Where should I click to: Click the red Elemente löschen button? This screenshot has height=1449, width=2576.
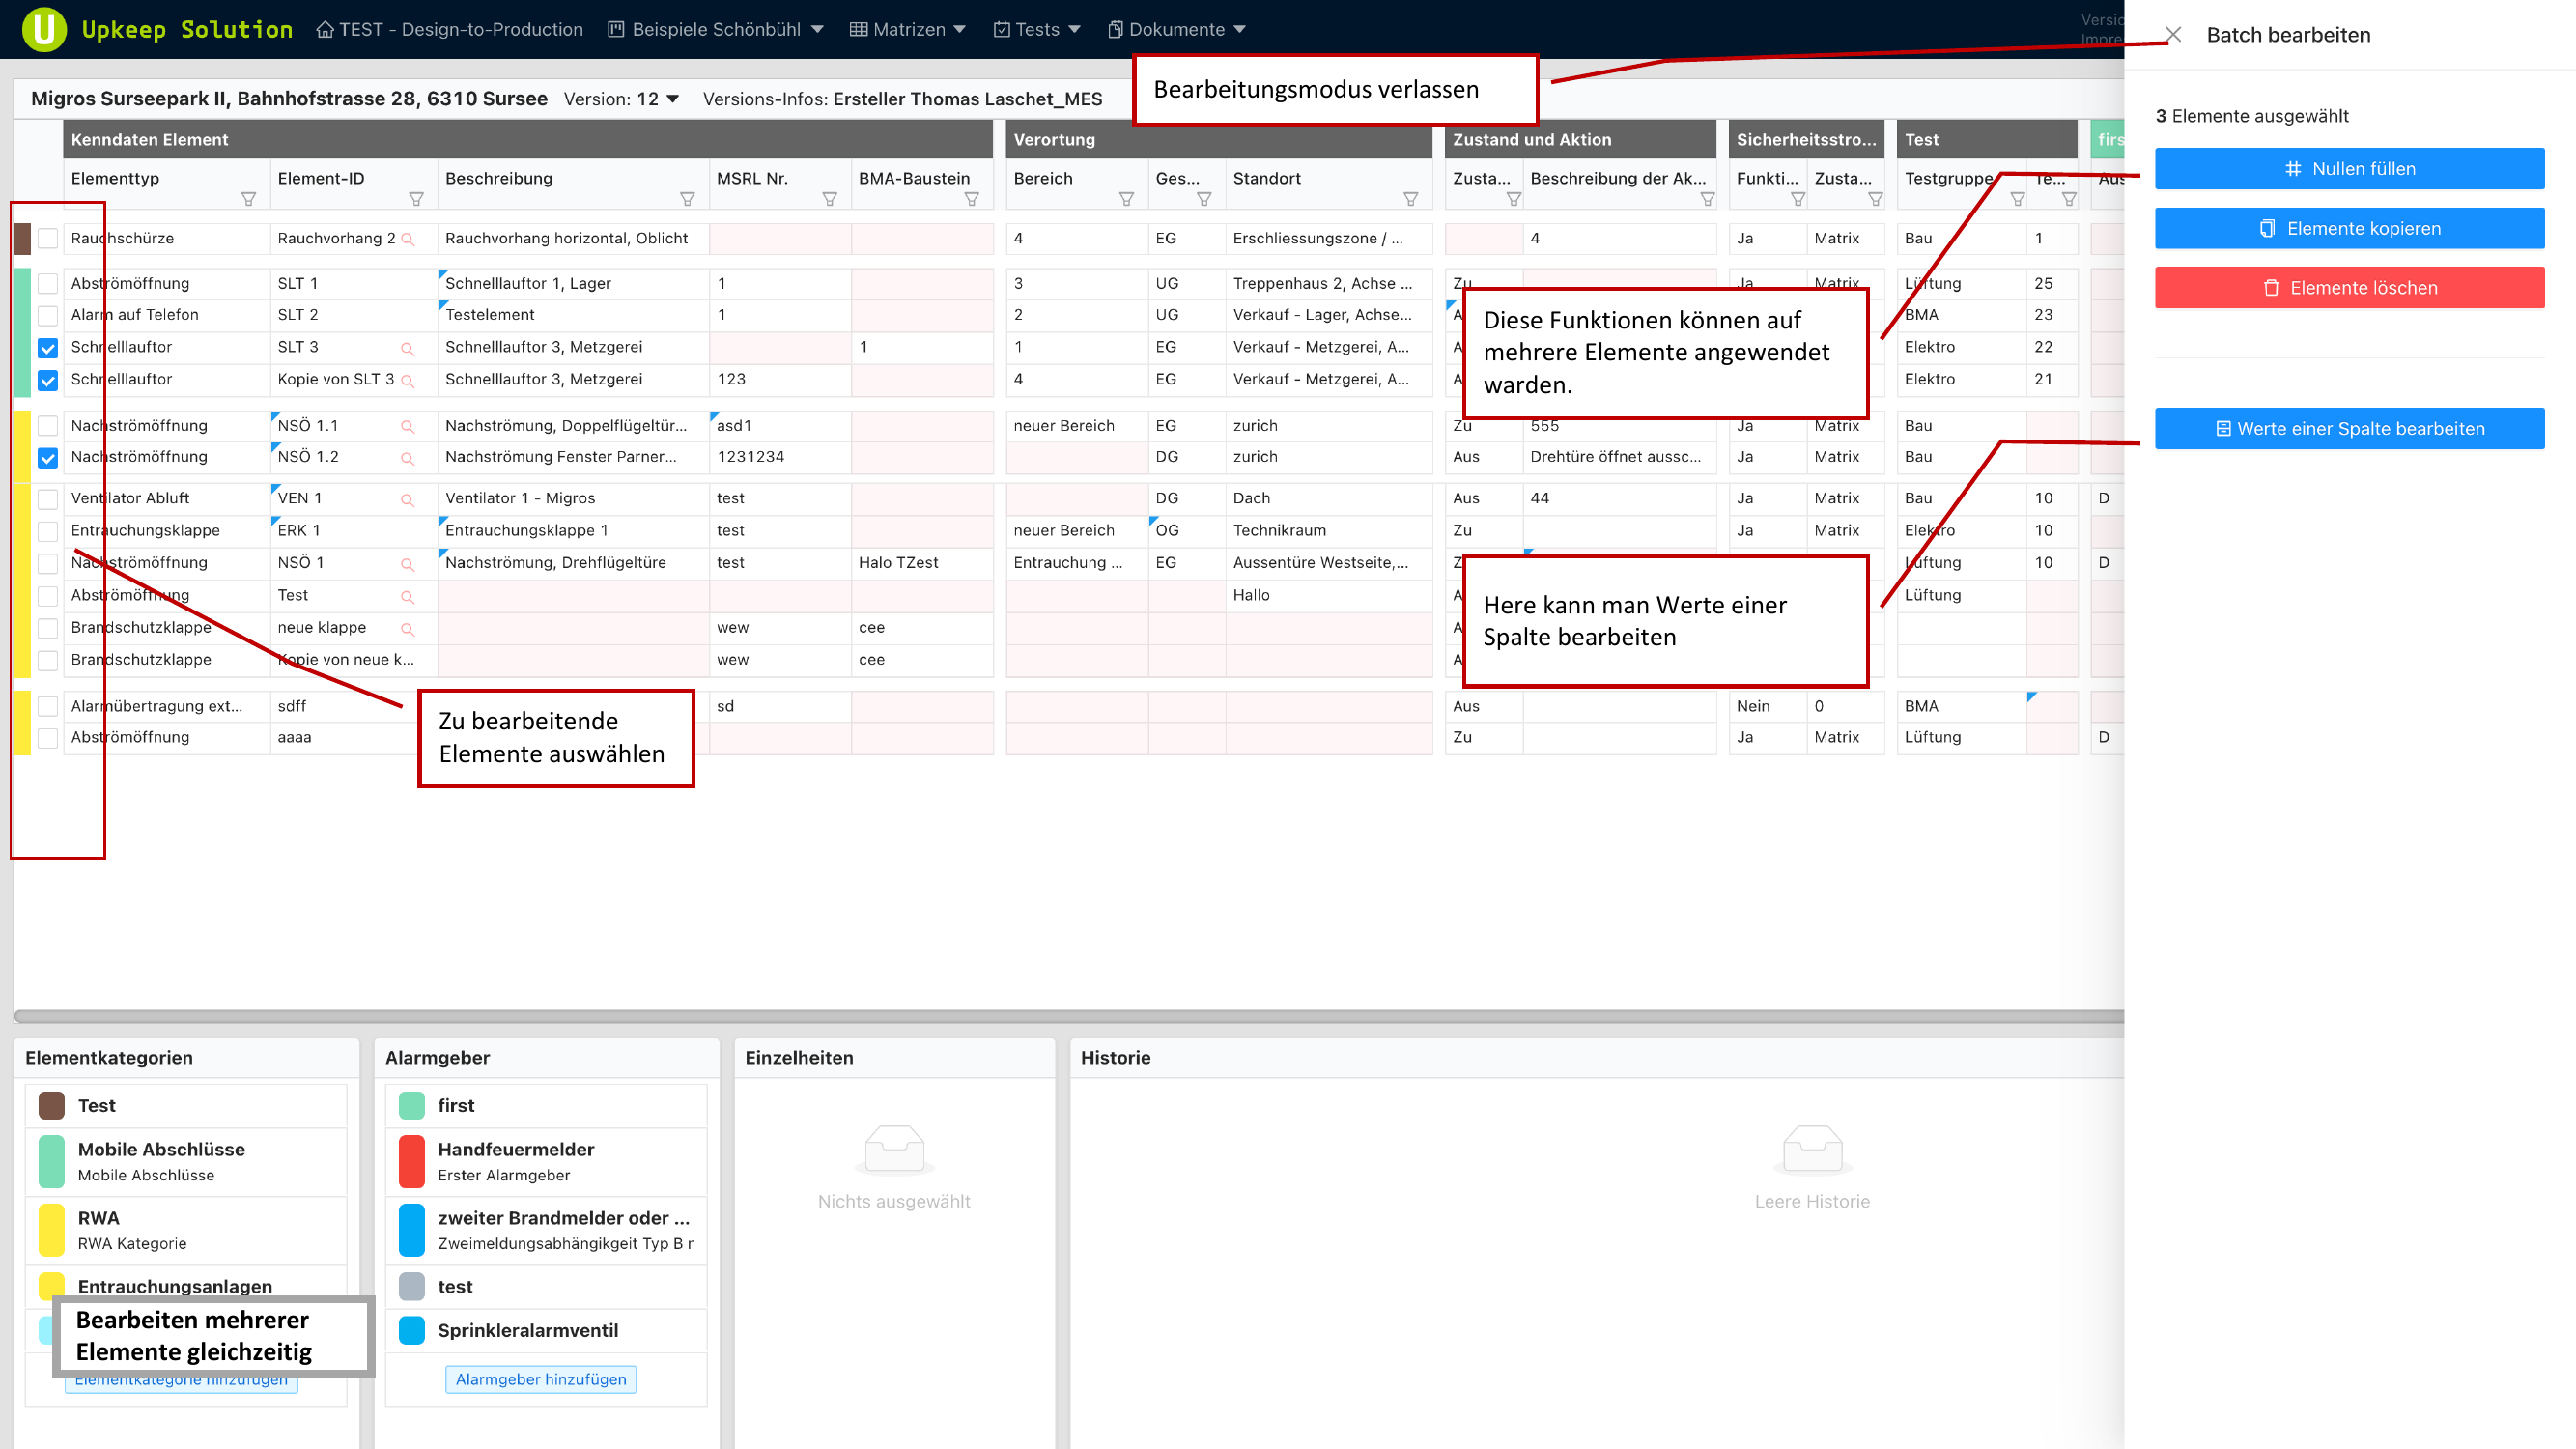point(2349,288)
